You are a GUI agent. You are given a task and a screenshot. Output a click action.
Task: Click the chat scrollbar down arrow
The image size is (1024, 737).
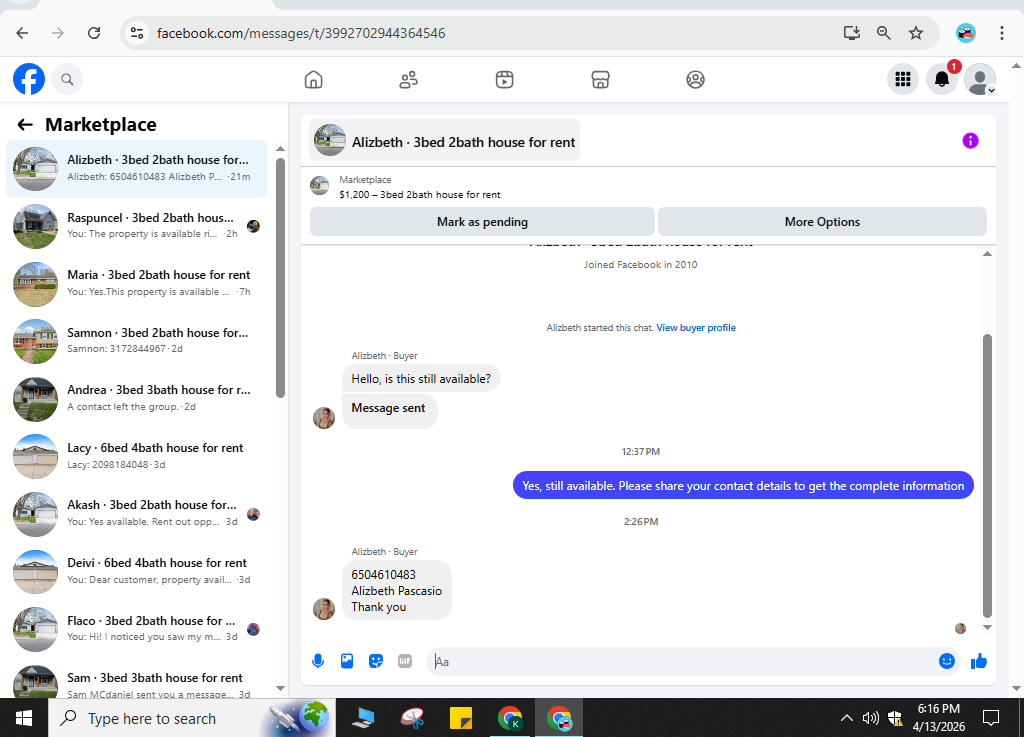[x=987, y=627]
